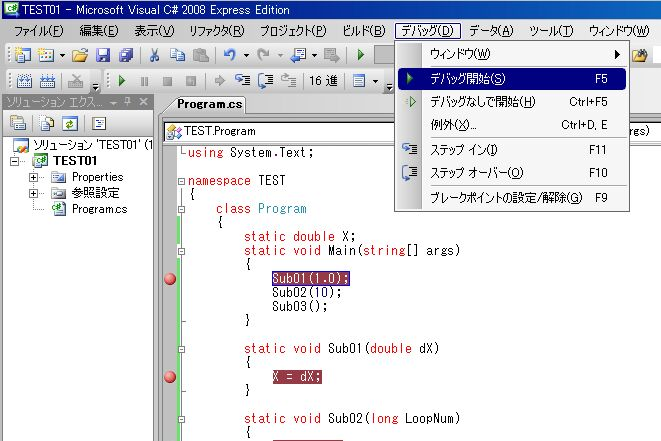Click the Break All pause icon
Image resolution: width=661 pixels, height=441 pixels.
(144, 81)
